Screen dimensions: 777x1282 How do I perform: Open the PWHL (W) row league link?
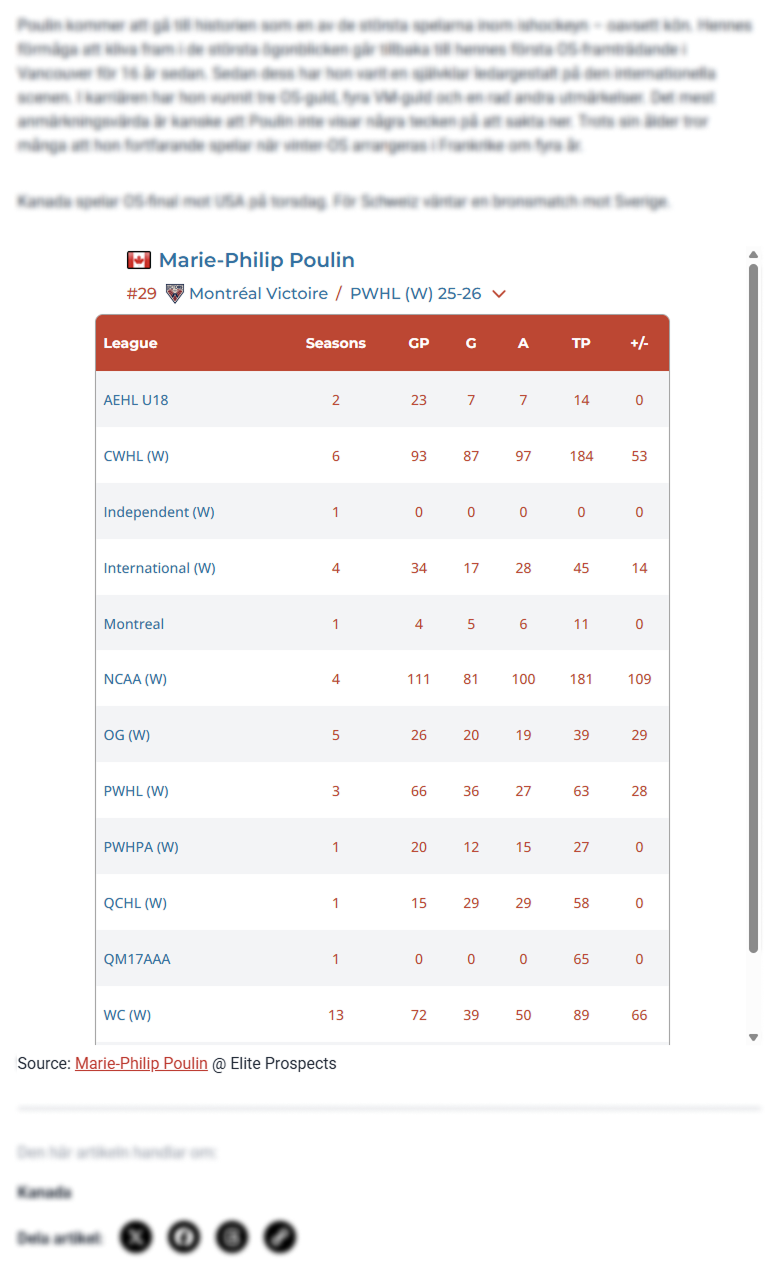point(136,791)
